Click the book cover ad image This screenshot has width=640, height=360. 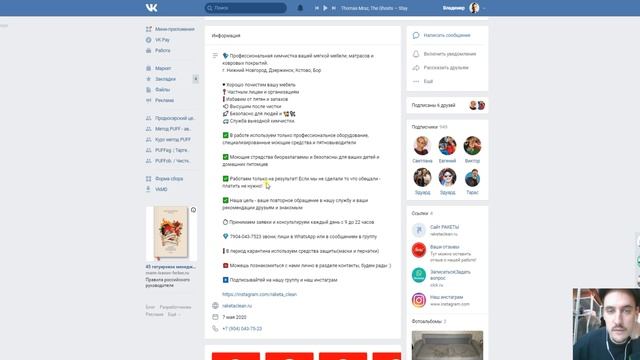(171, 233)
